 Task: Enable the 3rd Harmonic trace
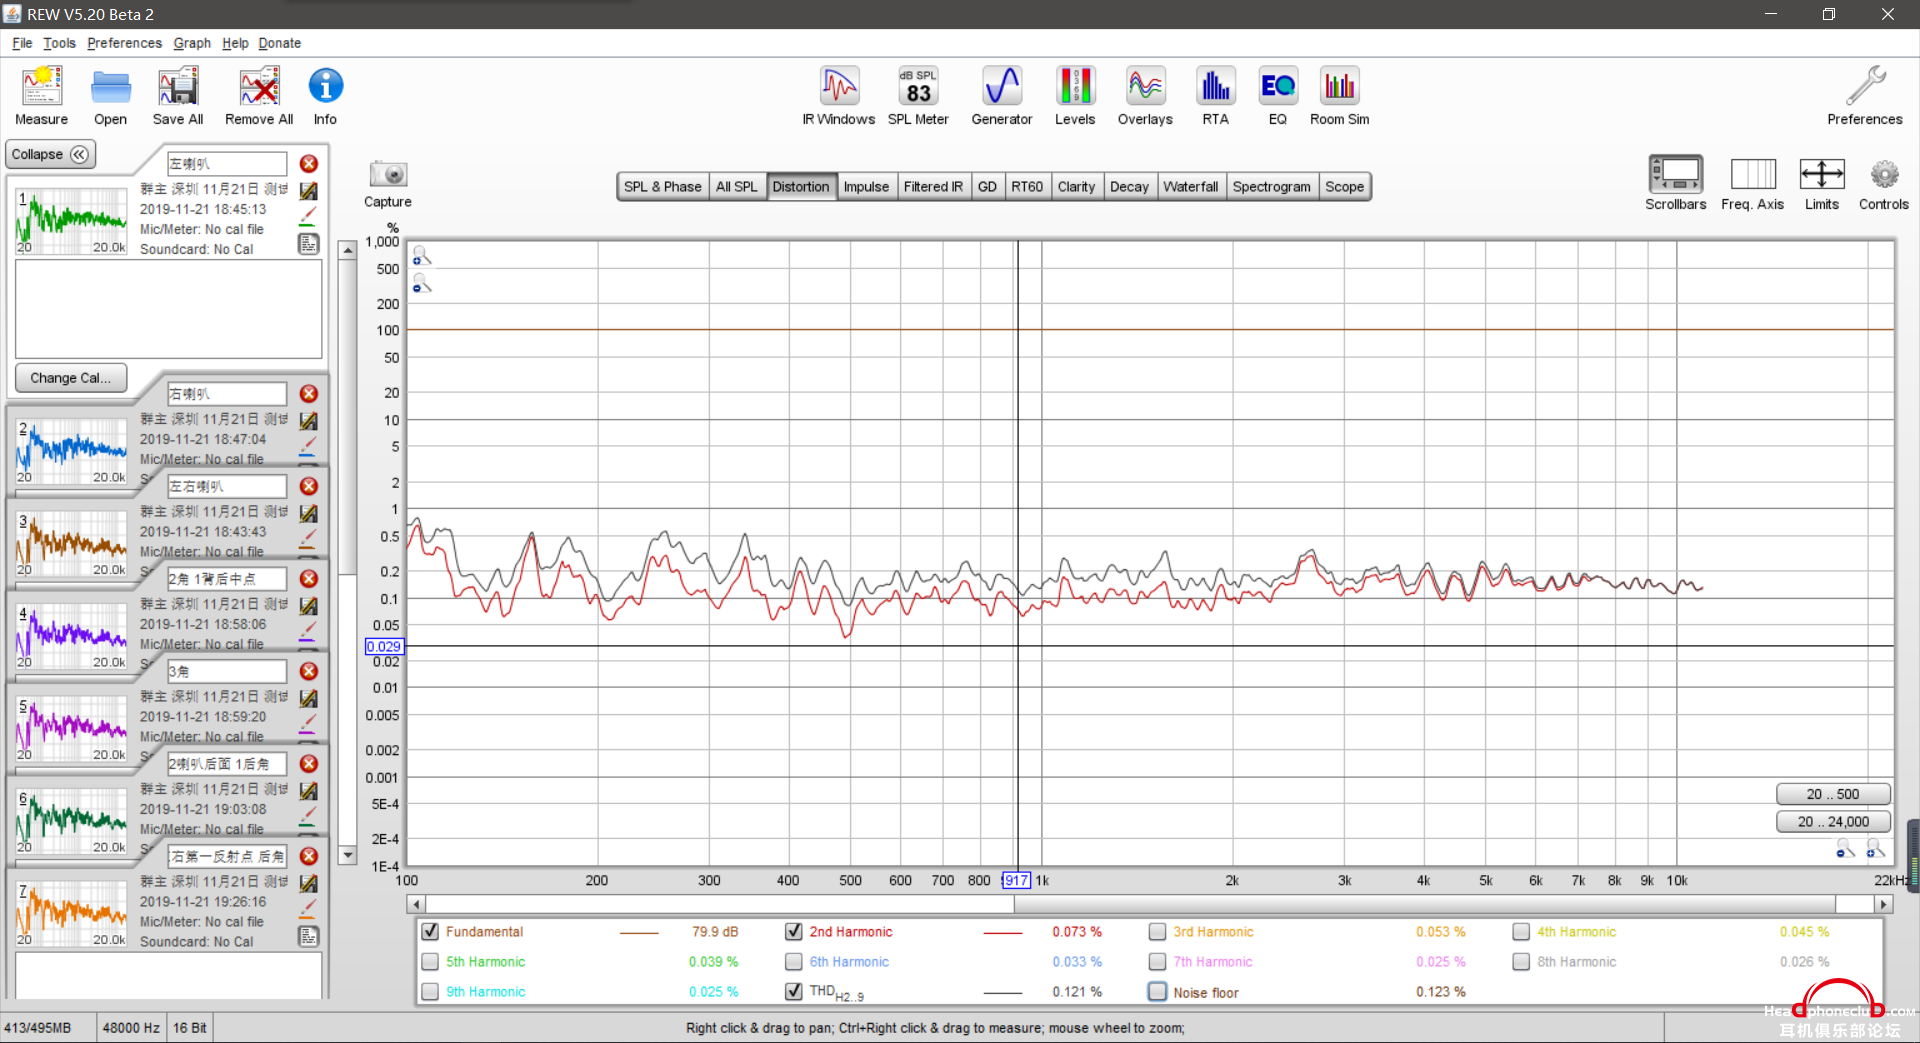(x=1157, y=931)
